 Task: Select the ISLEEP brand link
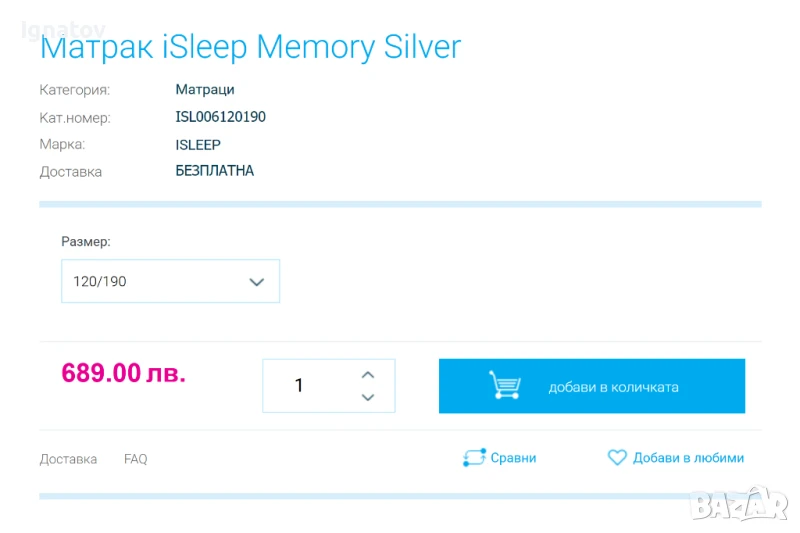198,145
